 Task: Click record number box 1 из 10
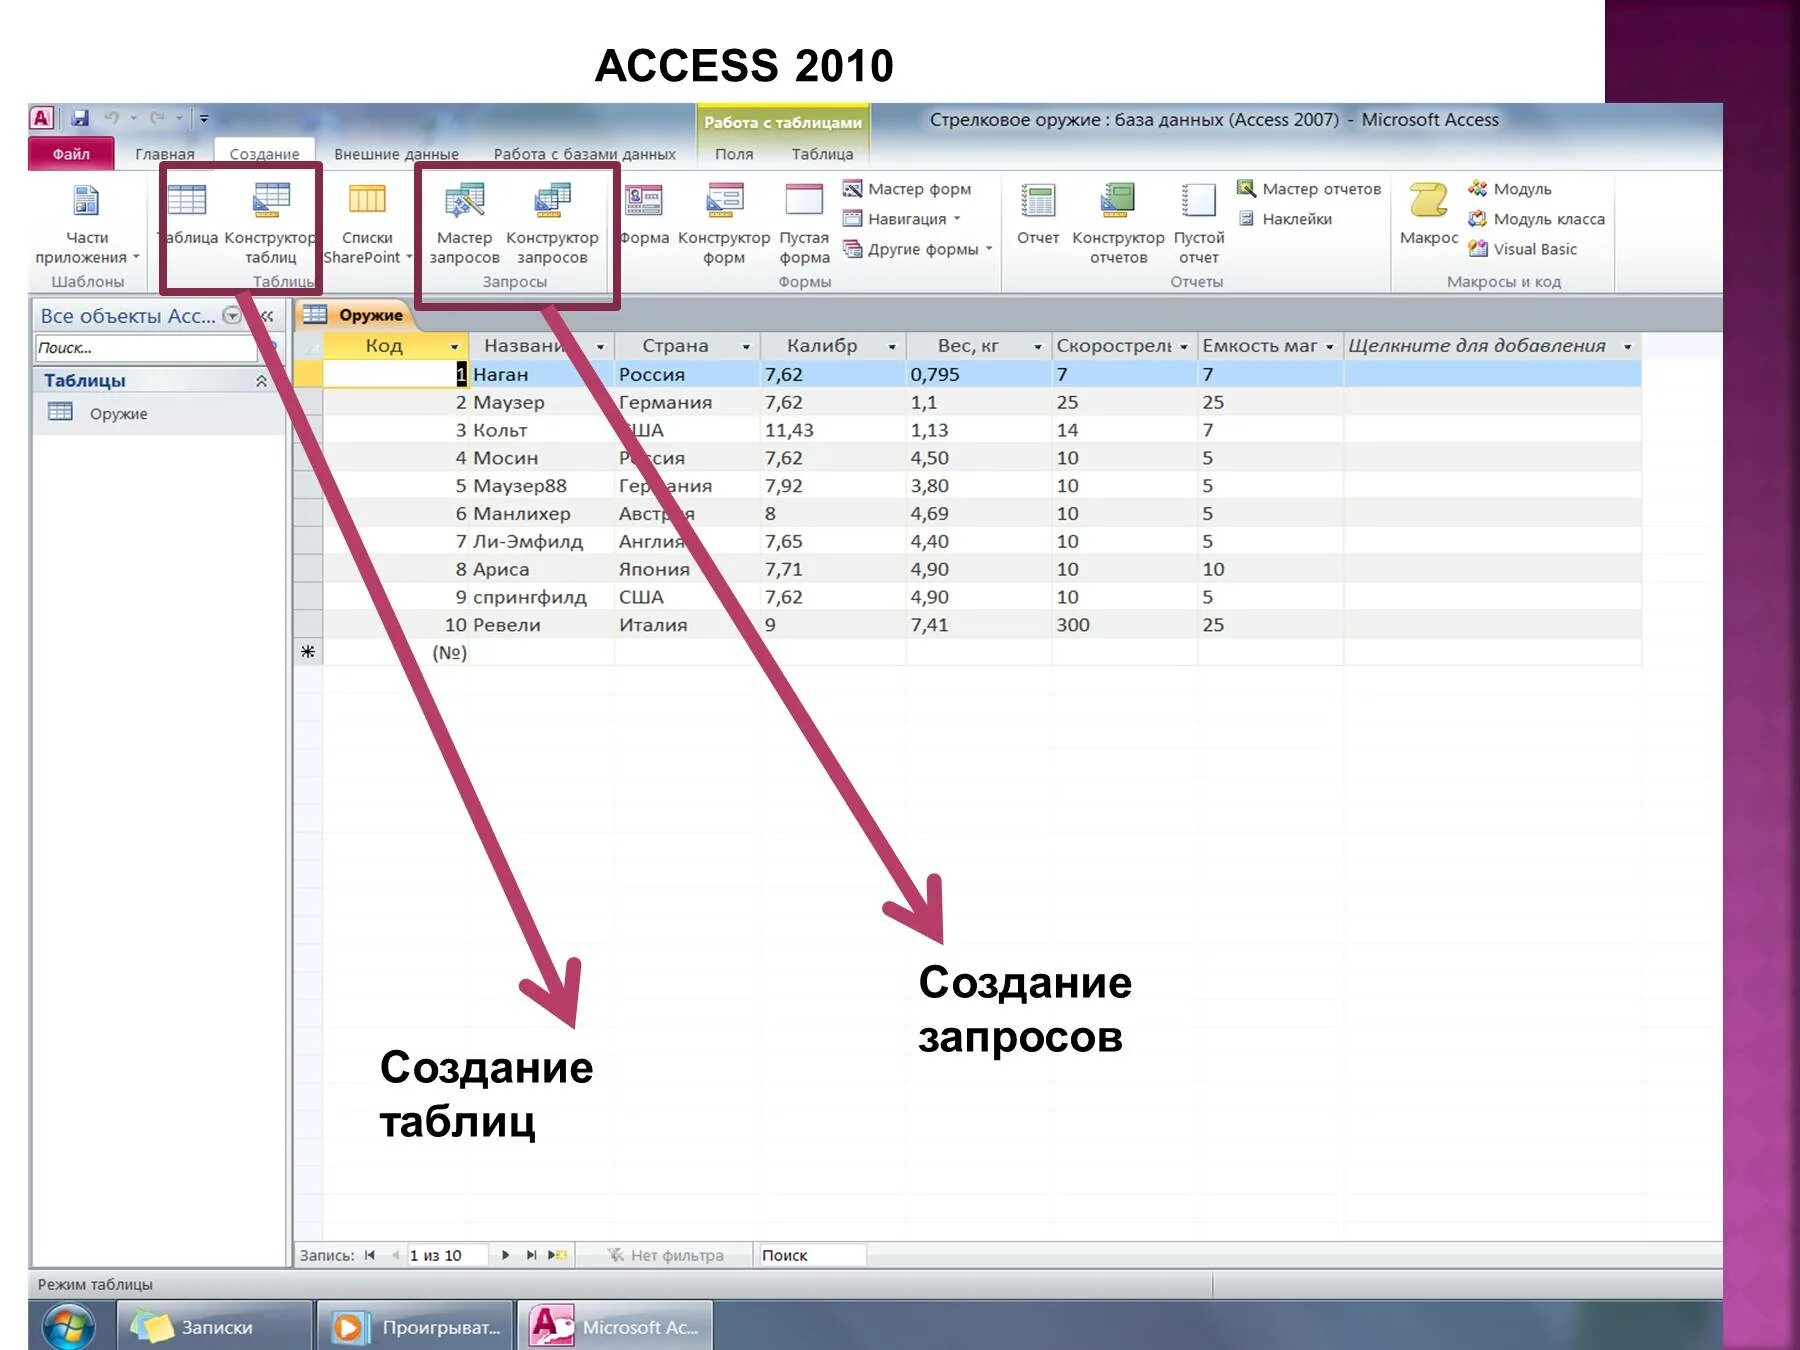[446, 1255]
